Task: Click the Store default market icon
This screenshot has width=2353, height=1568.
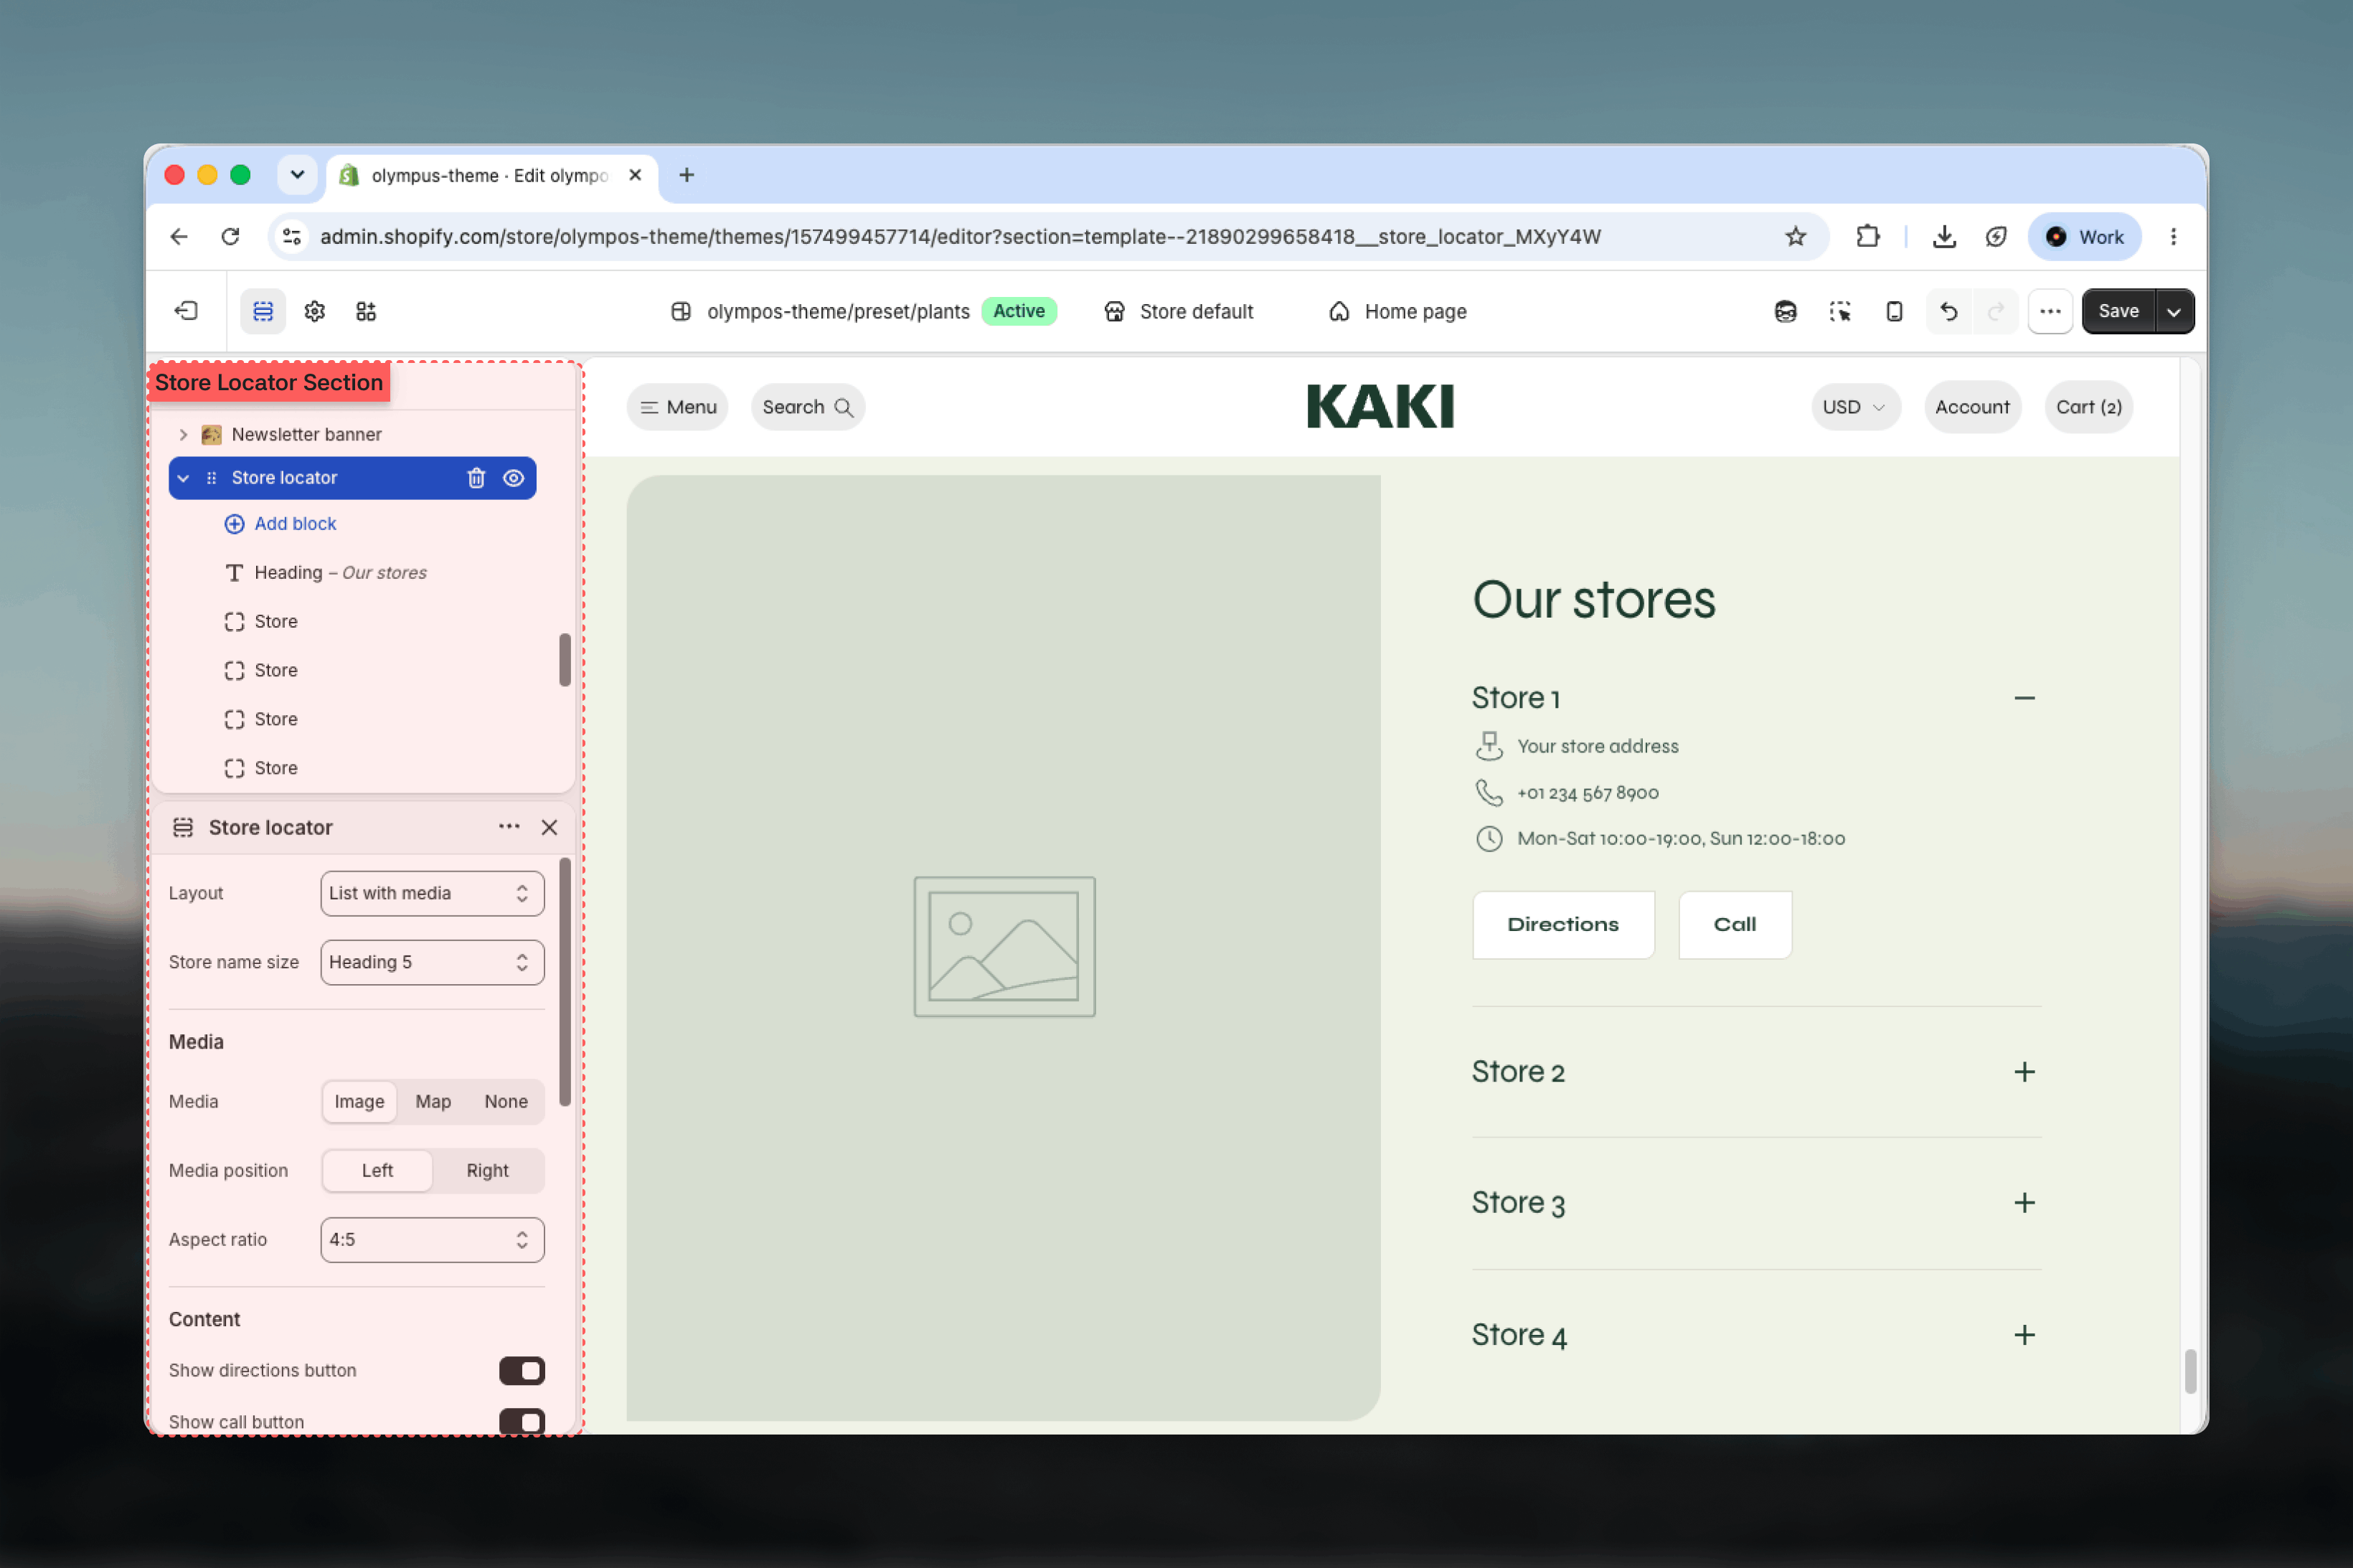Action: 1114,311
